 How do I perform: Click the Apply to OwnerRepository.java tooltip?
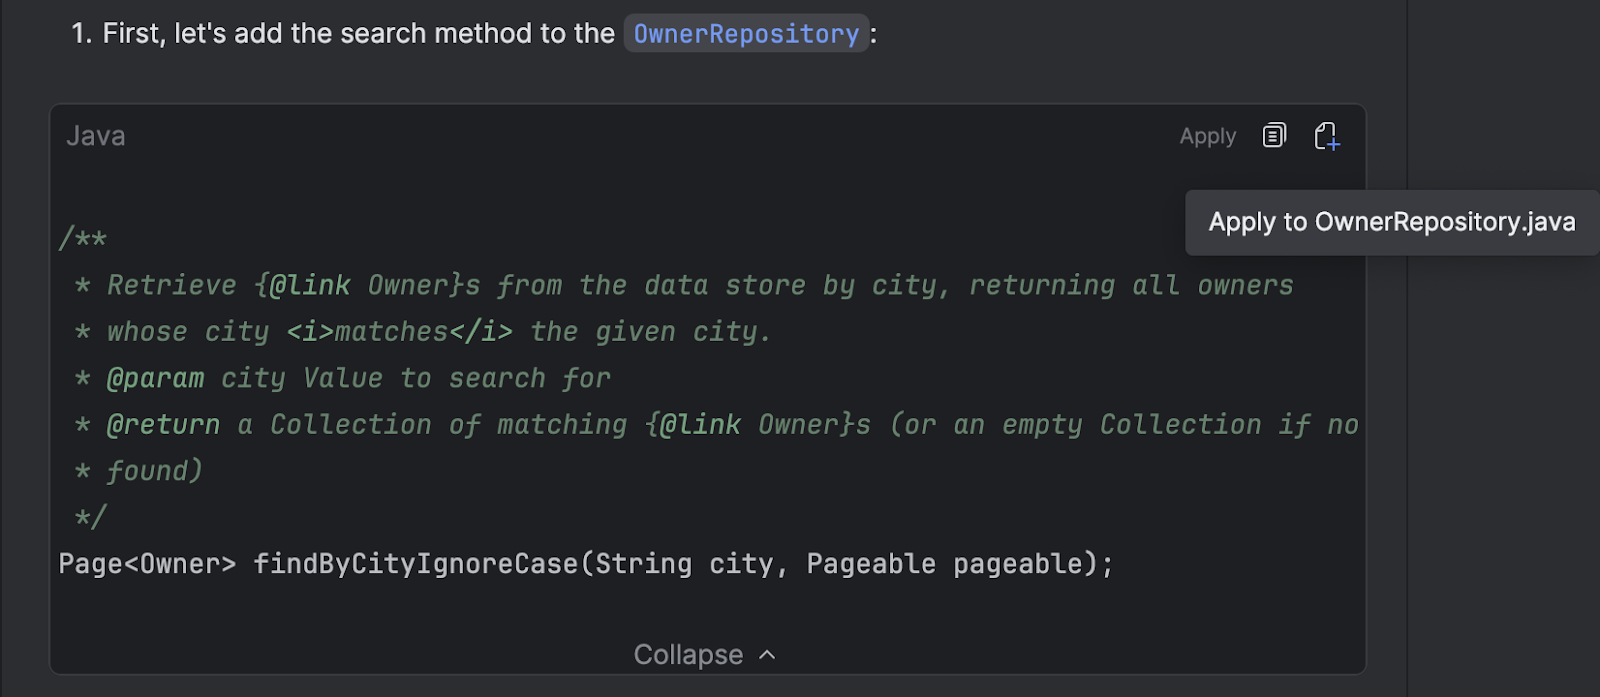(1392, 222)
